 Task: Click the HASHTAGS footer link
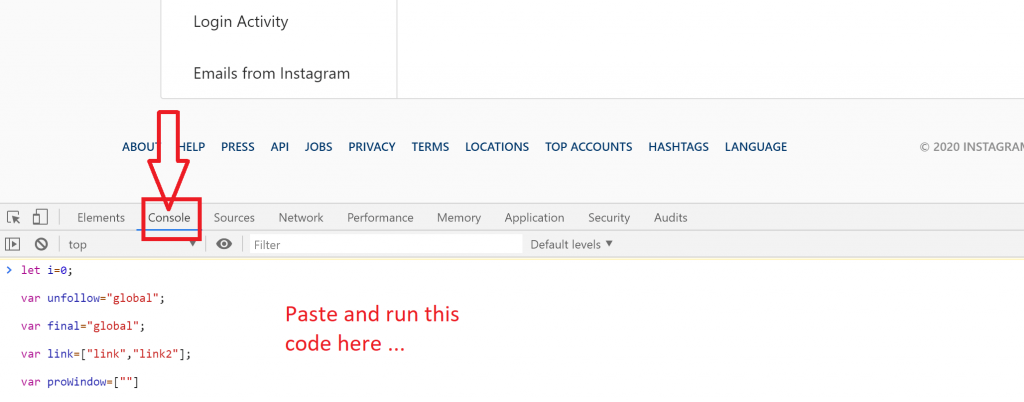click(x=679, y=147)
